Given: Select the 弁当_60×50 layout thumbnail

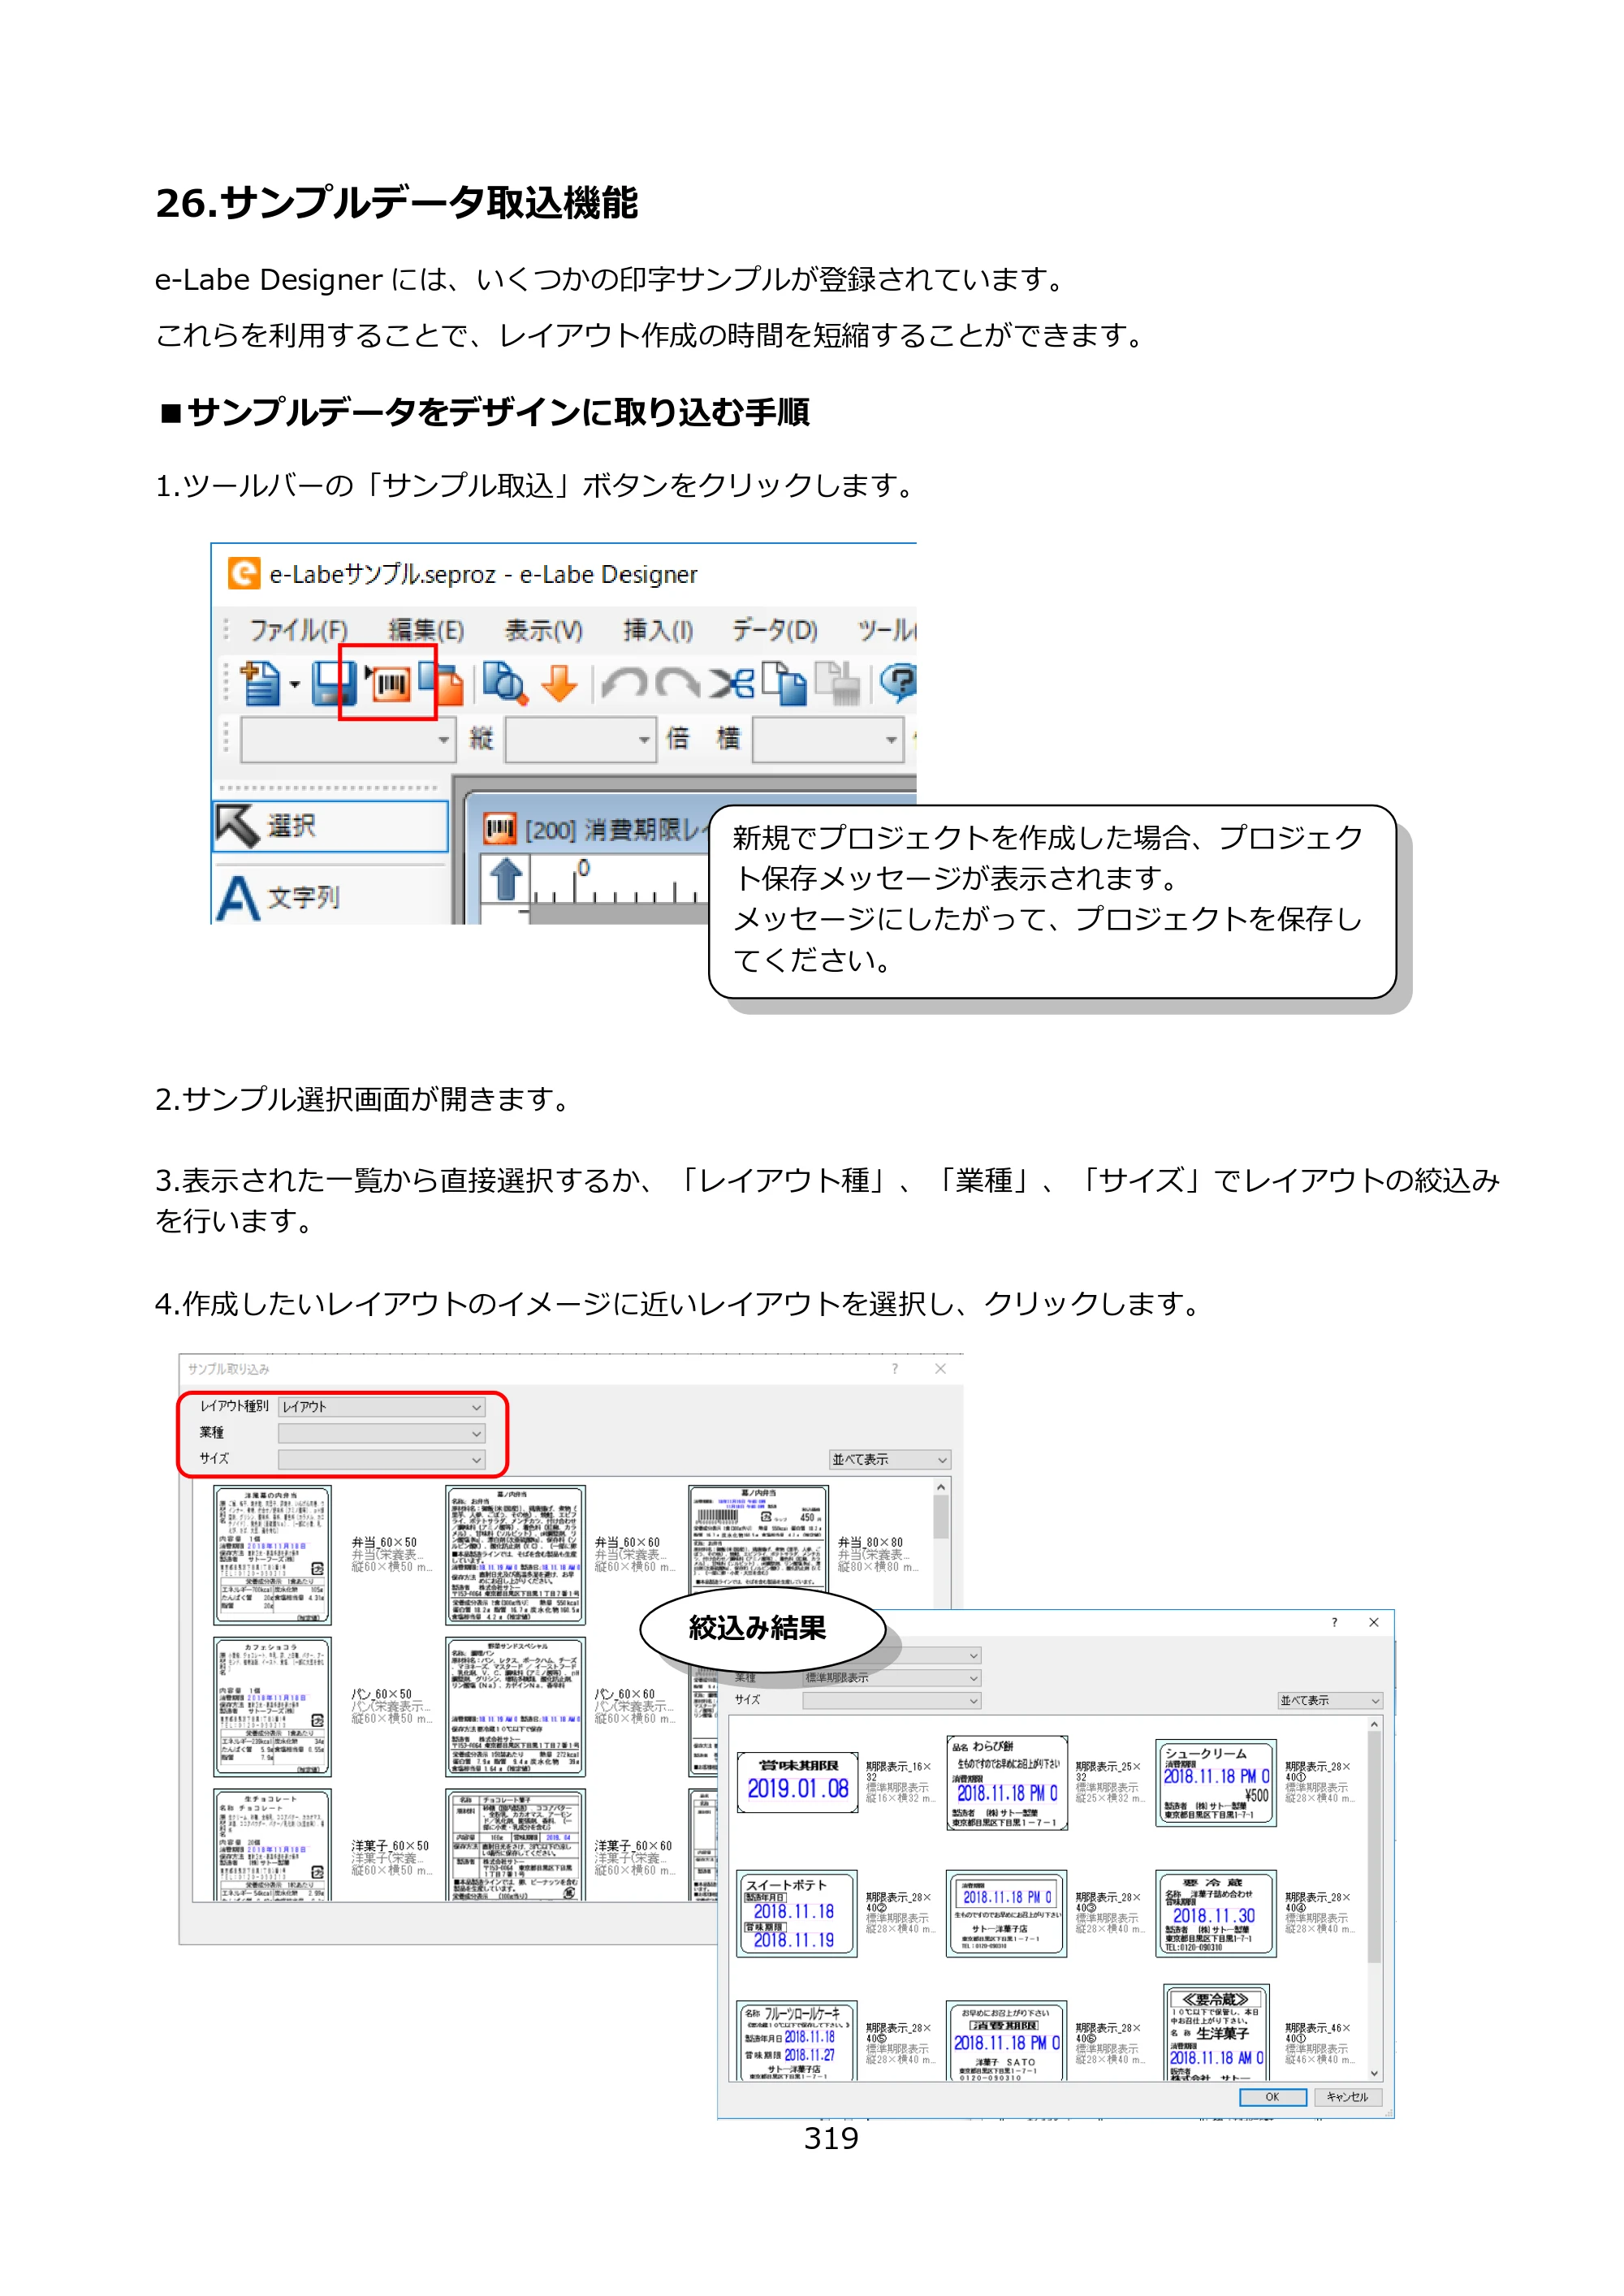Looking at the screenshot, I should (x=272, y=1555).
